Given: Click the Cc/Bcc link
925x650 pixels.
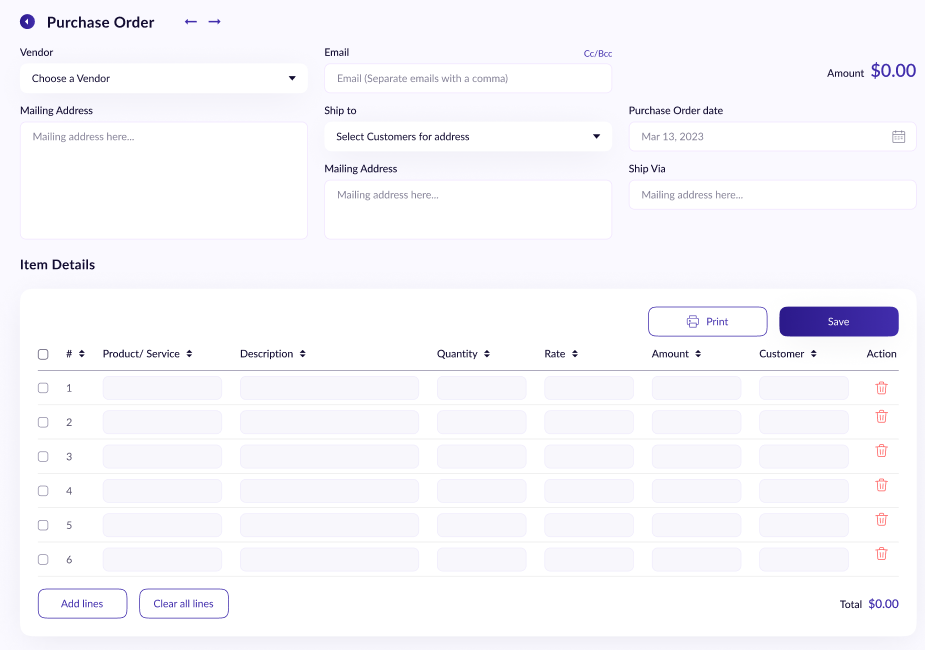Looking at the screenshot, I should point(597,54).
